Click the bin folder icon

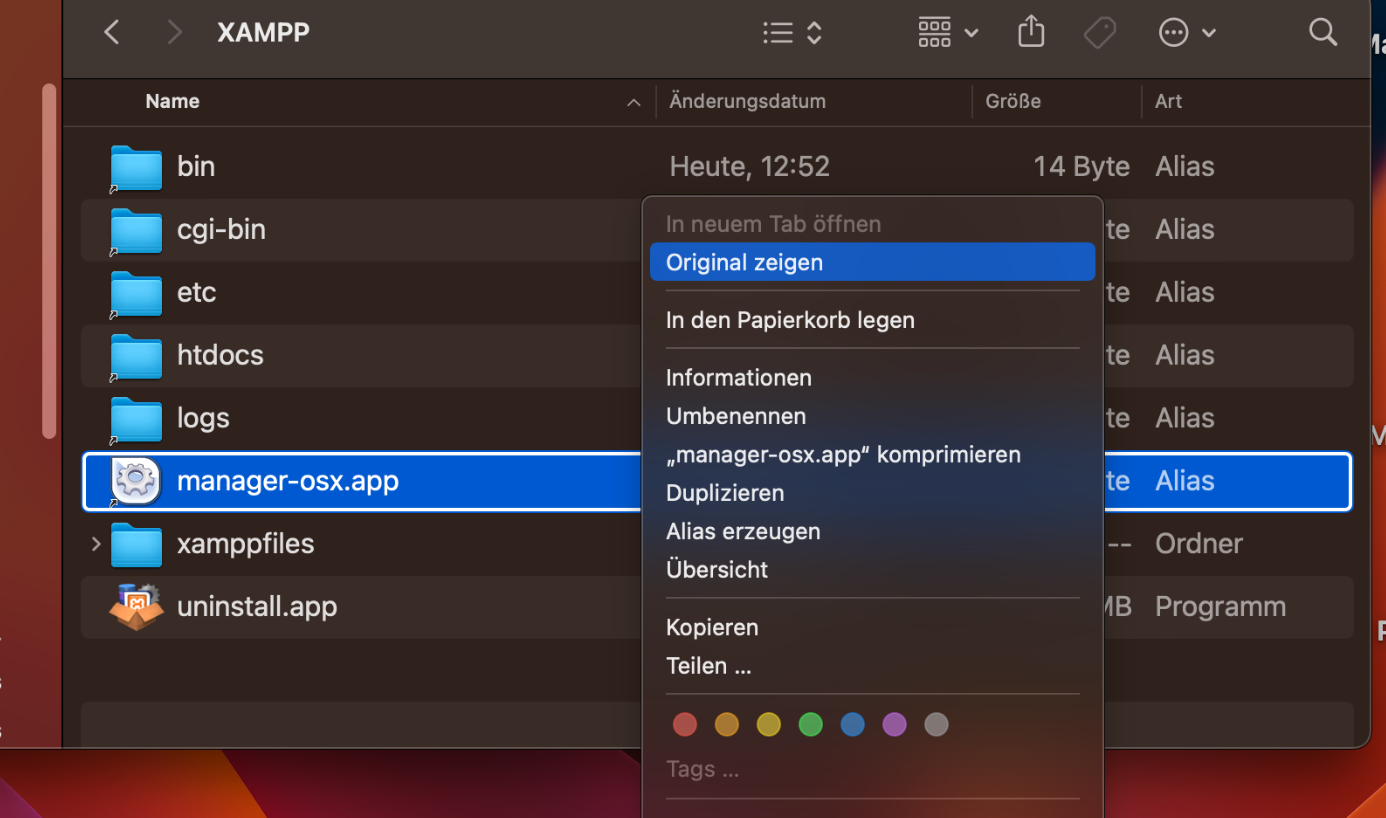pyautogui.click(x=136, y=167)
